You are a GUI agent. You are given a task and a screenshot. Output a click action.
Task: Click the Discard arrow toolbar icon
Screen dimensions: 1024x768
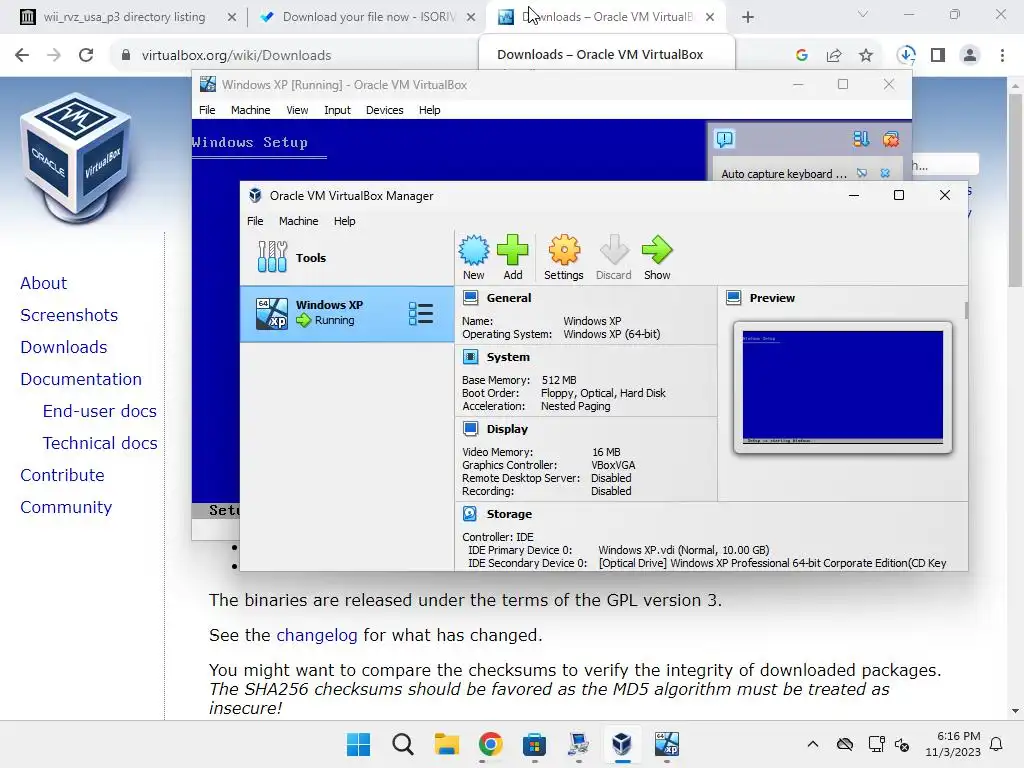tap(613, 258)
